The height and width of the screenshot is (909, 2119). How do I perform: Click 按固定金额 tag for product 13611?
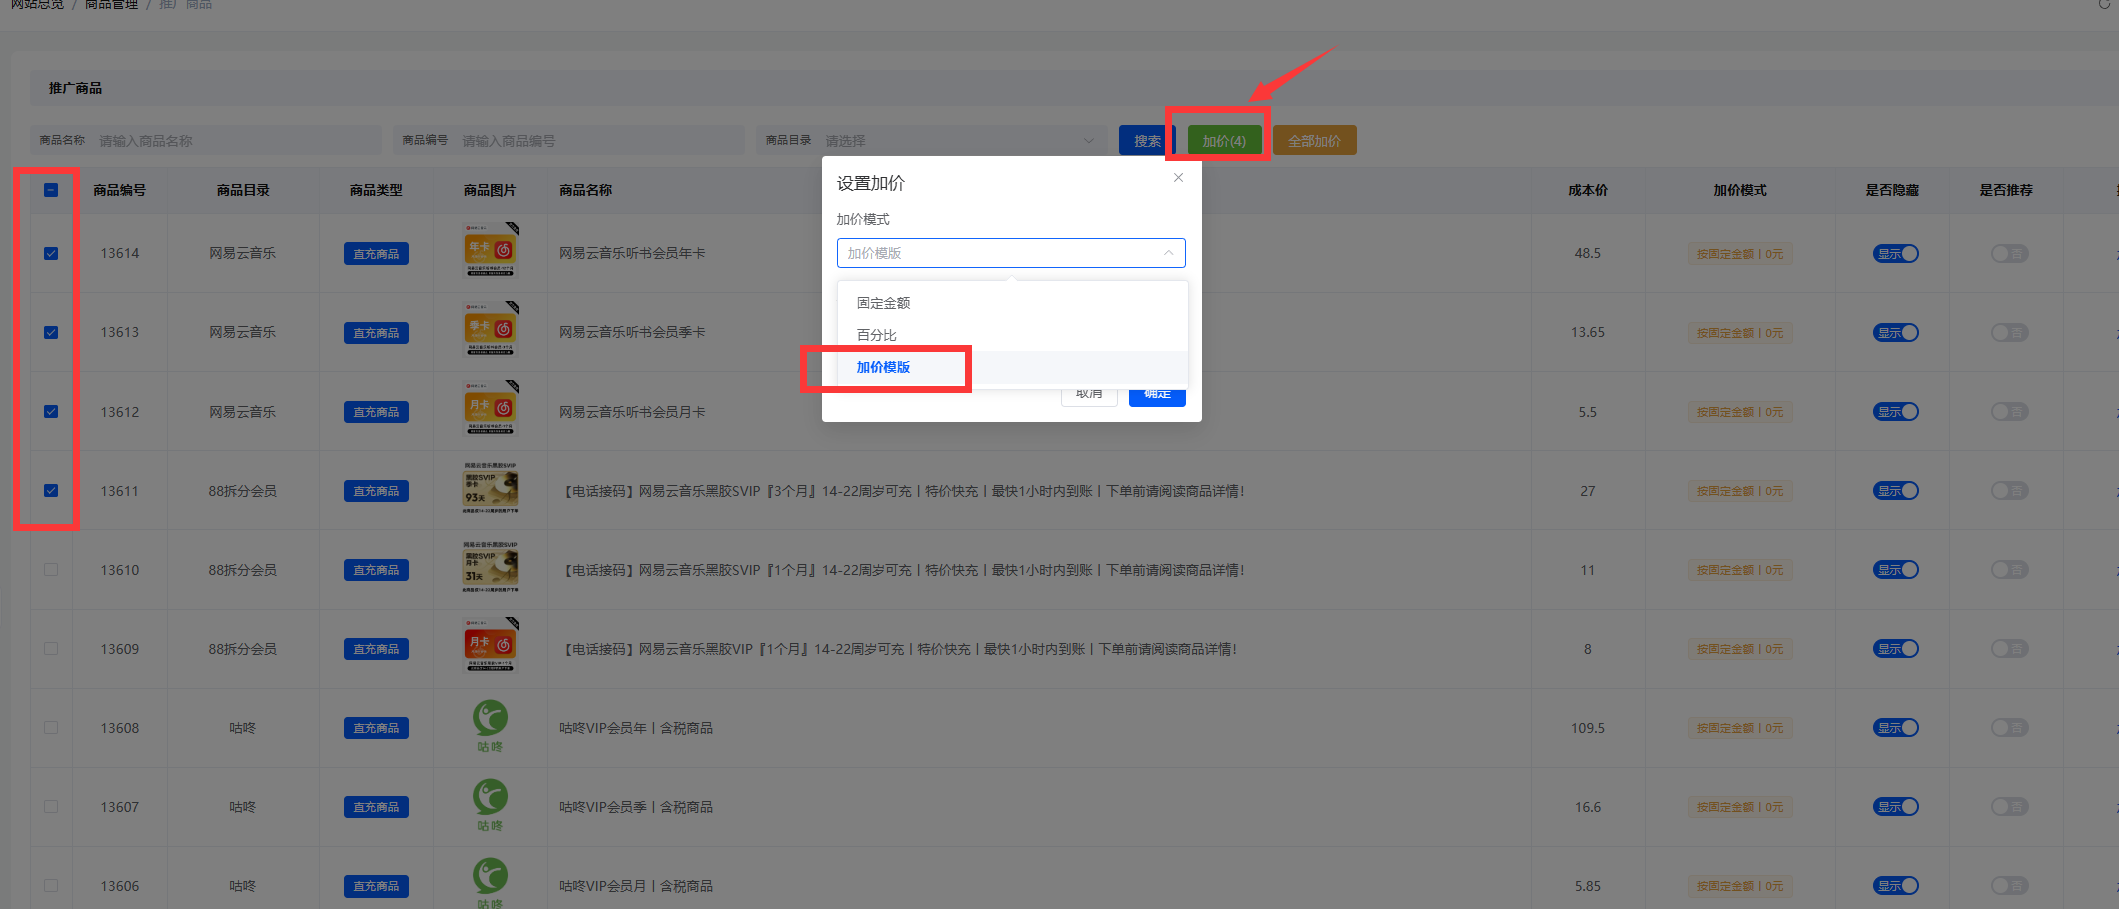[x=1739, y=491]
